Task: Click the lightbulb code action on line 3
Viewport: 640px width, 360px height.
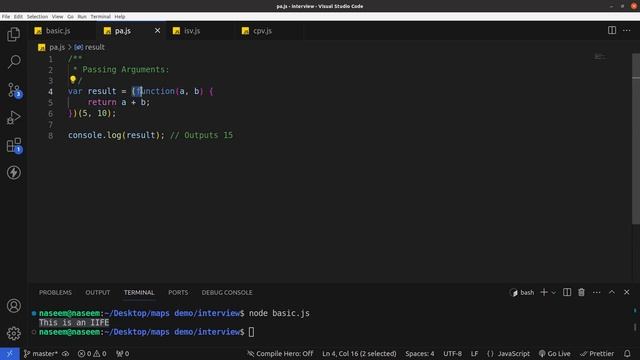Action: (x=73, y=80)
